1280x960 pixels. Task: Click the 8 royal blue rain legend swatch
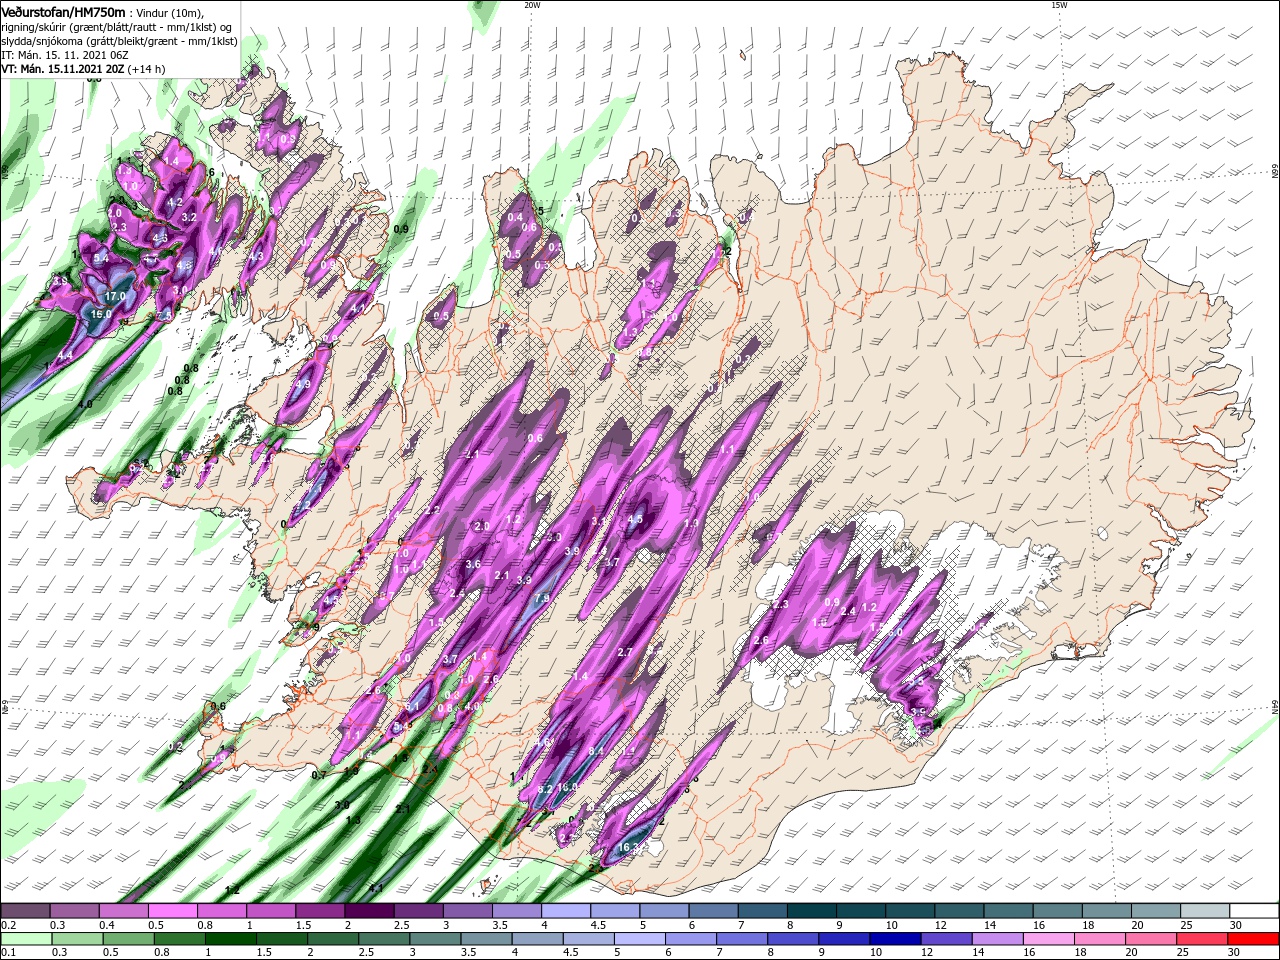tap(793, 939)
